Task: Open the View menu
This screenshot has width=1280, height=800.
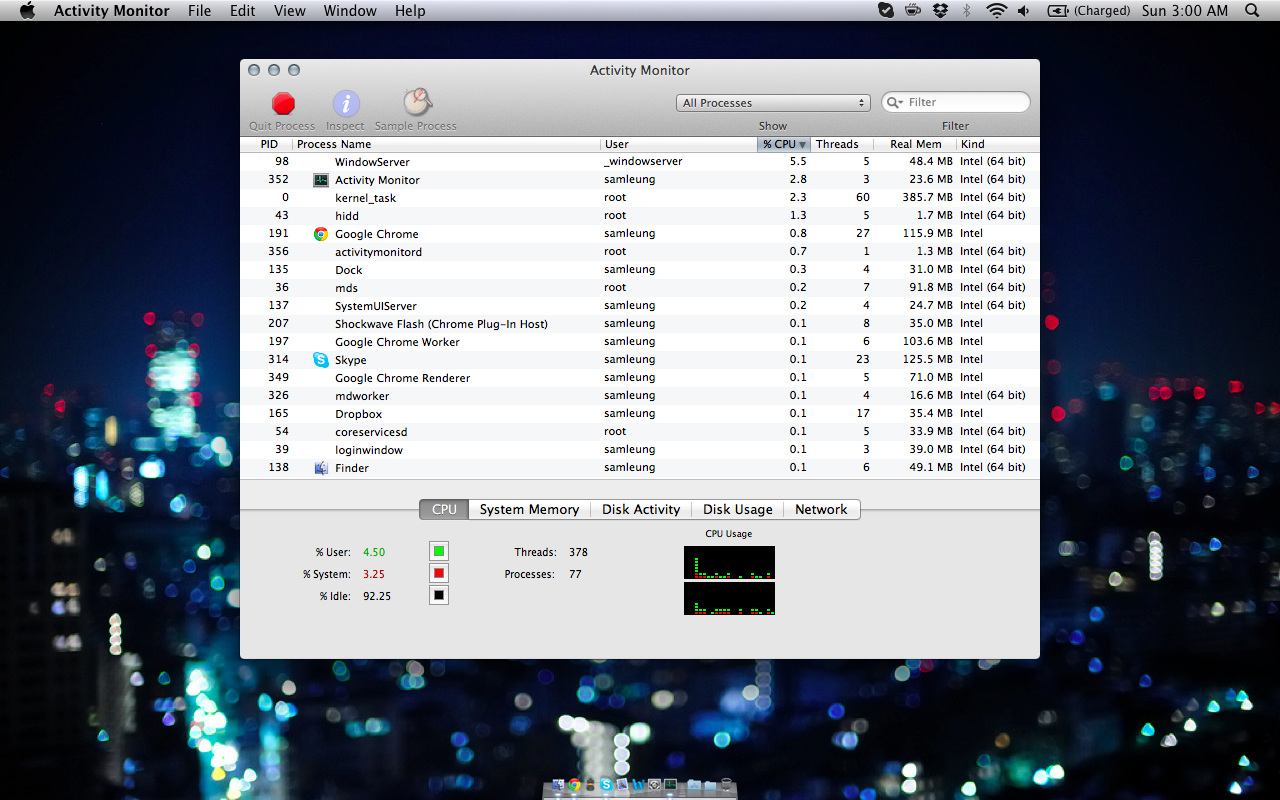Action: click(290, 11)
